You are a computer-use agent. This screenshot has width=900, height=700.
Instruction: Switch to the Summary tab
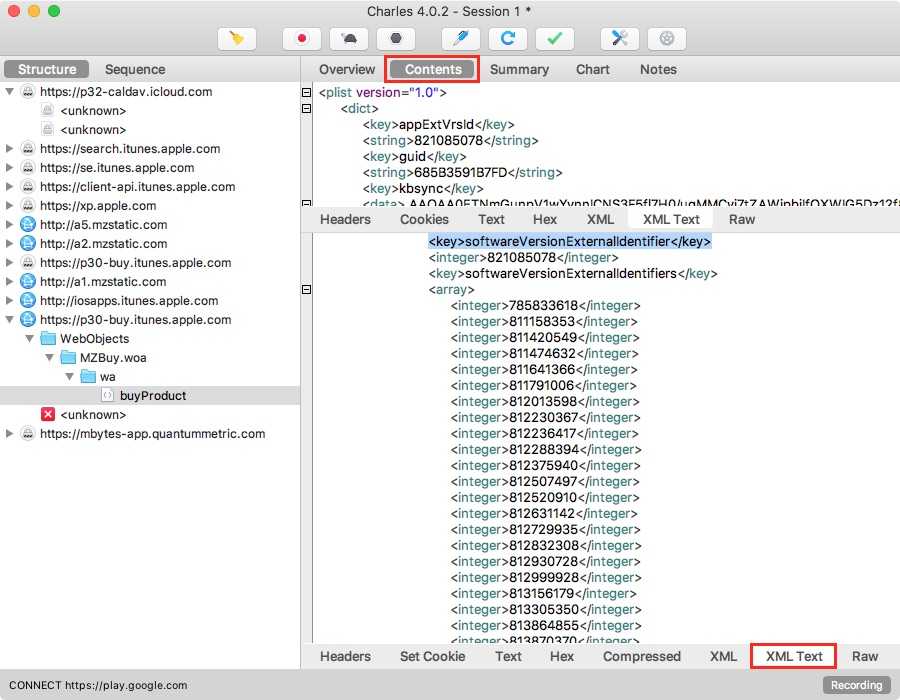pos(519,70)
